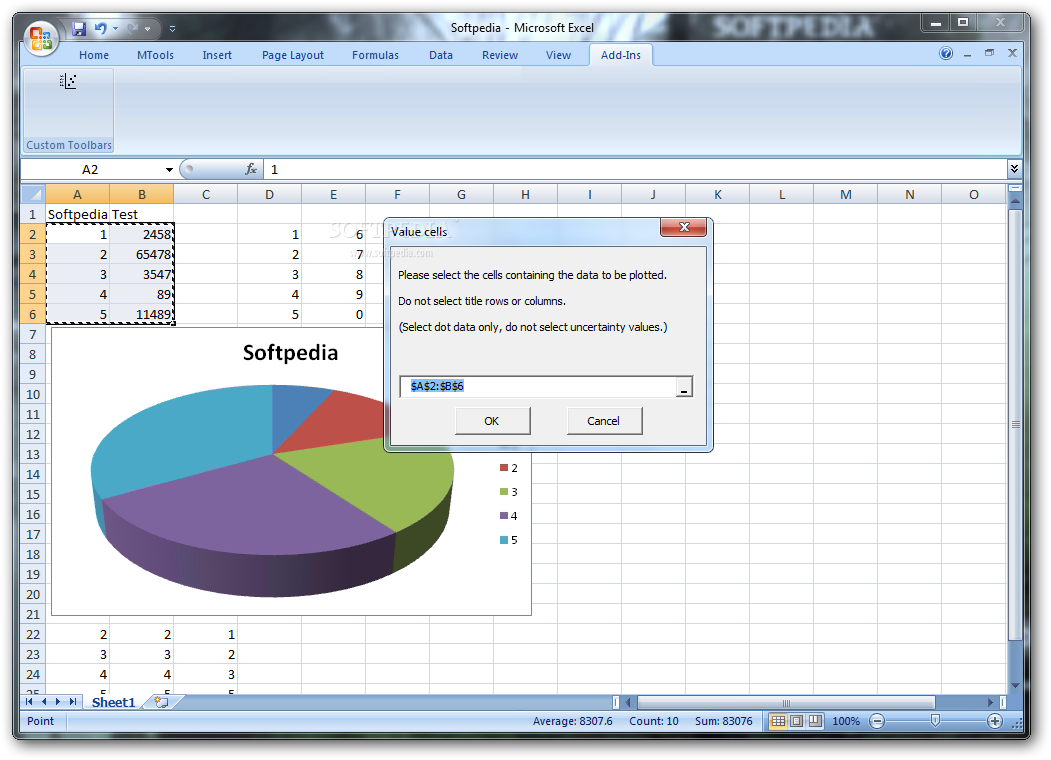Go to the last sheet tab arrow

point(73,702)
